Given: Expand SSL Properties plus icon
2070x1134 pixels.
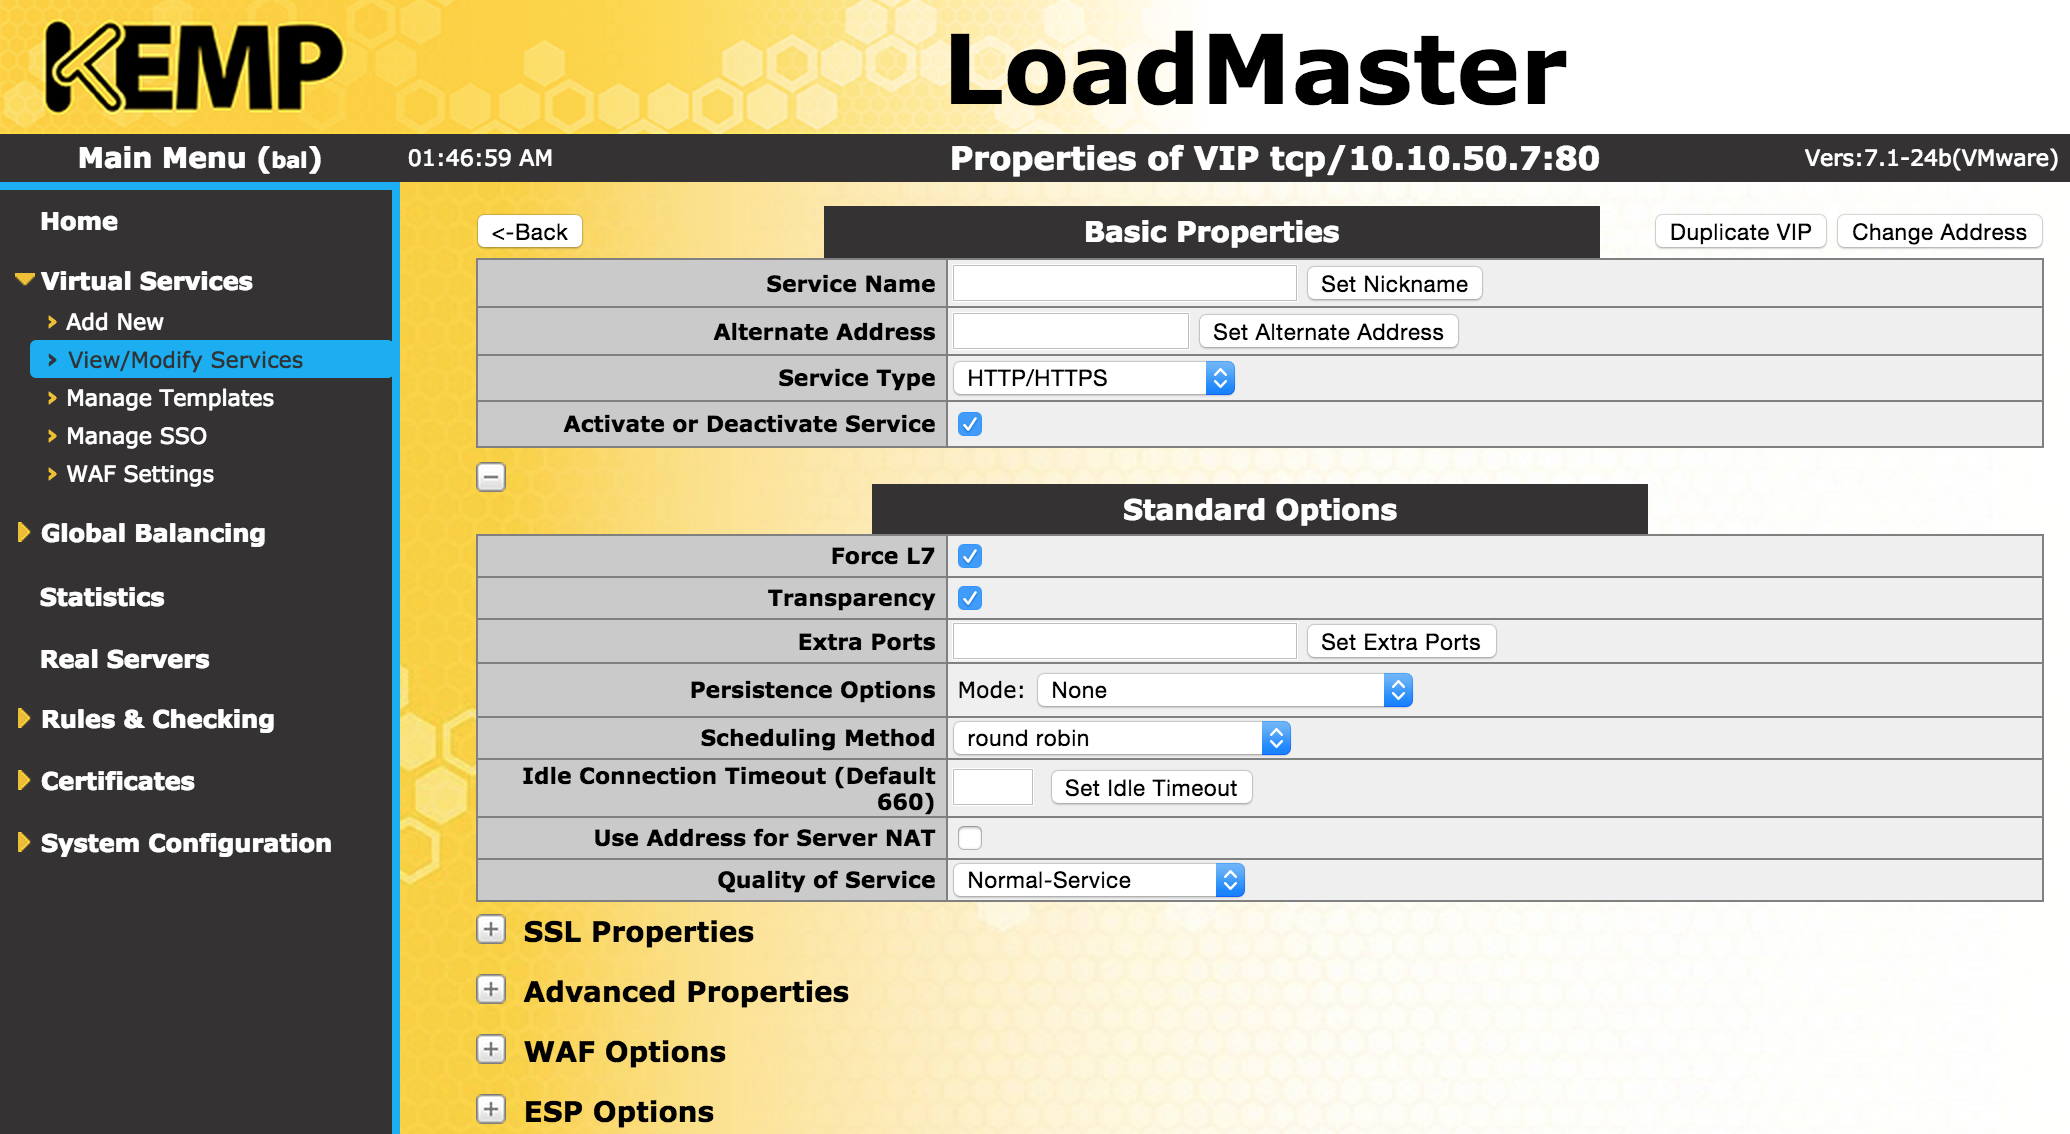Looking at the screenshot, I should pyautogui.click(x=491, y=930).
